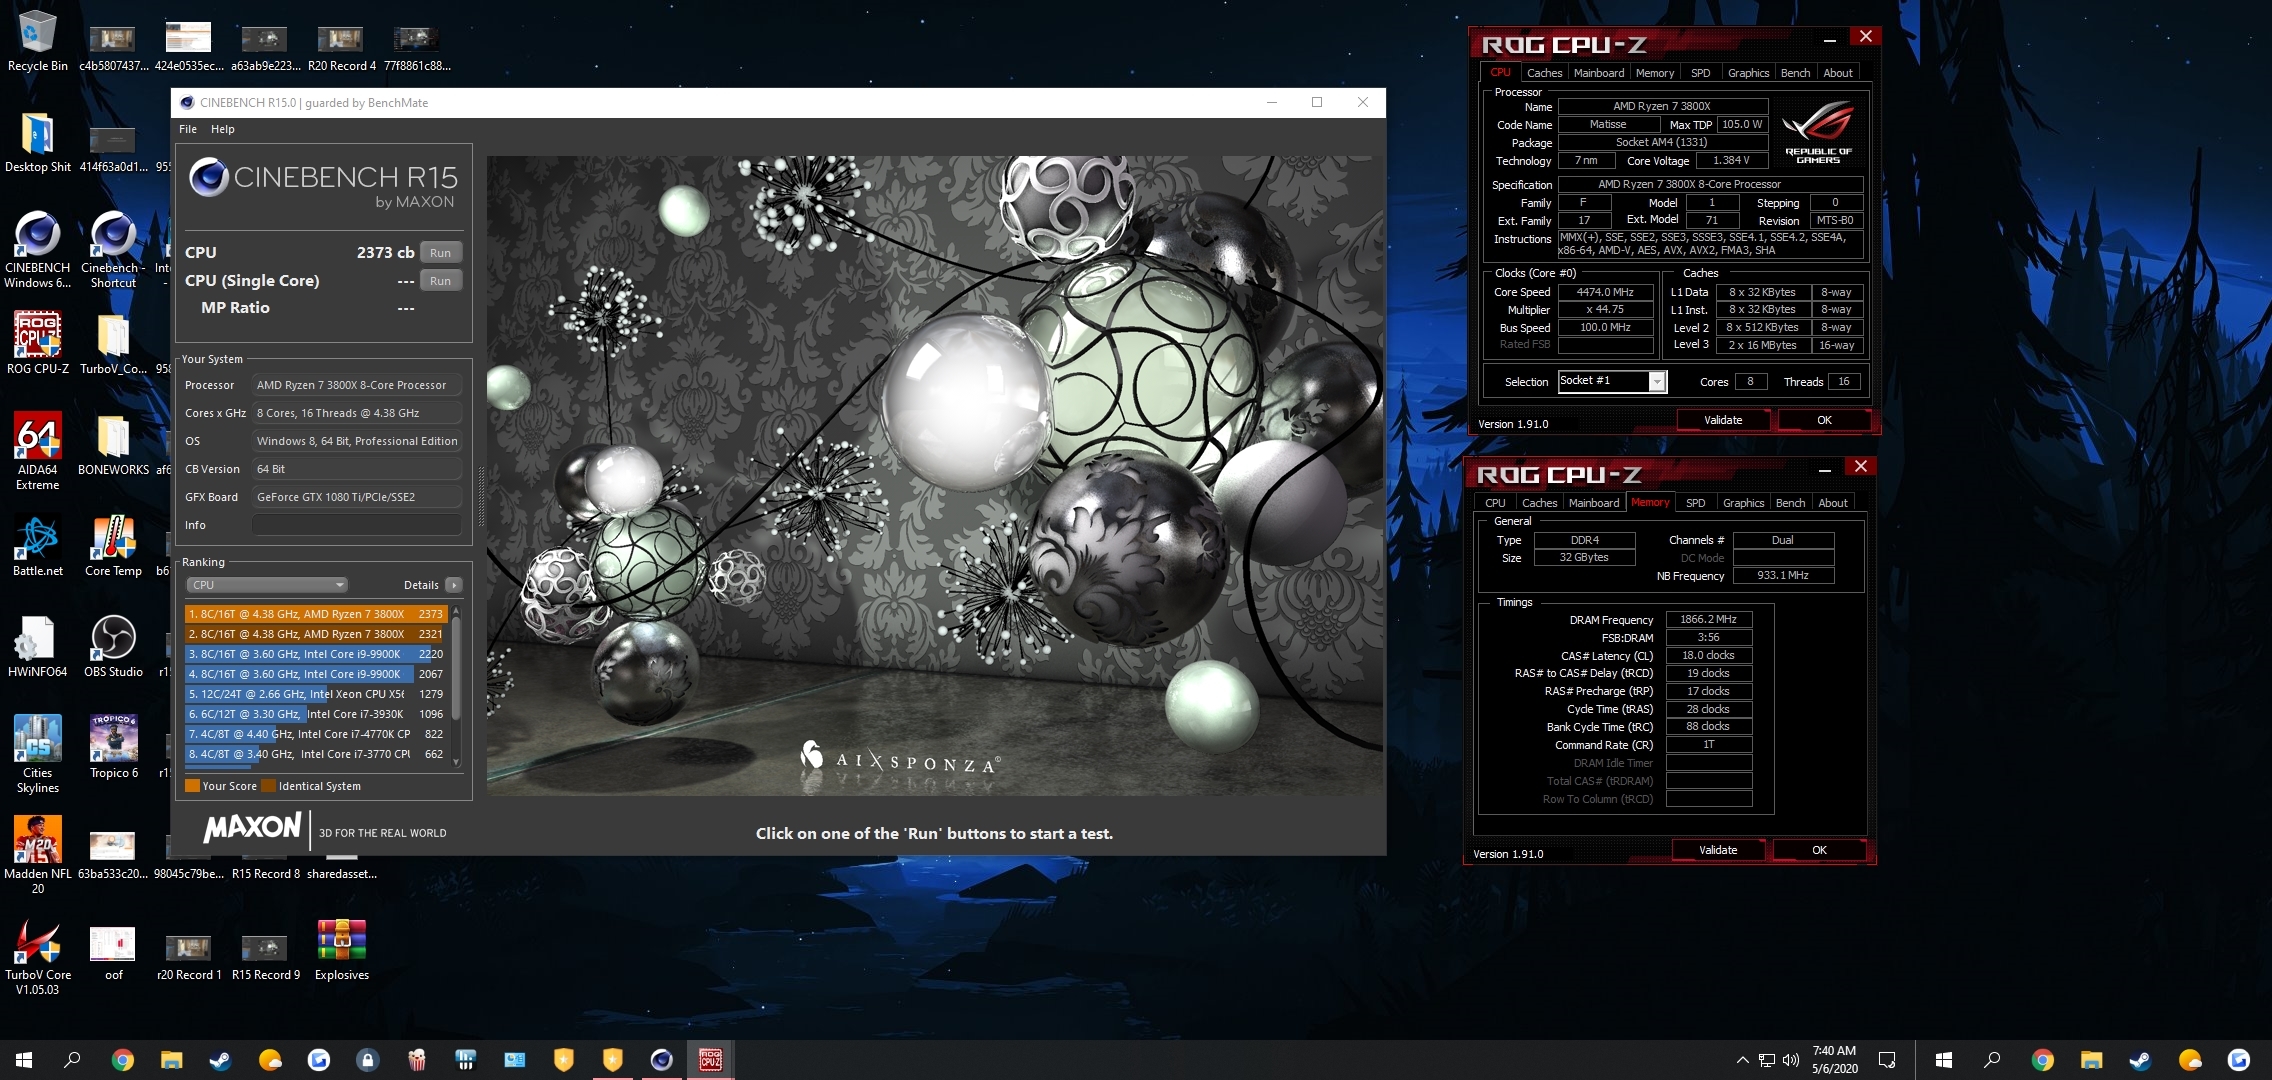This screenshot has height=1080, width=2272.
Task: Open Cinebench File menu
Action: (x=188, y=129)
